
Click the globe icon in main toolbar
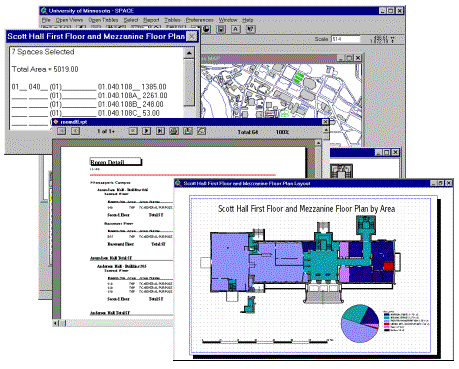point(206,29)
